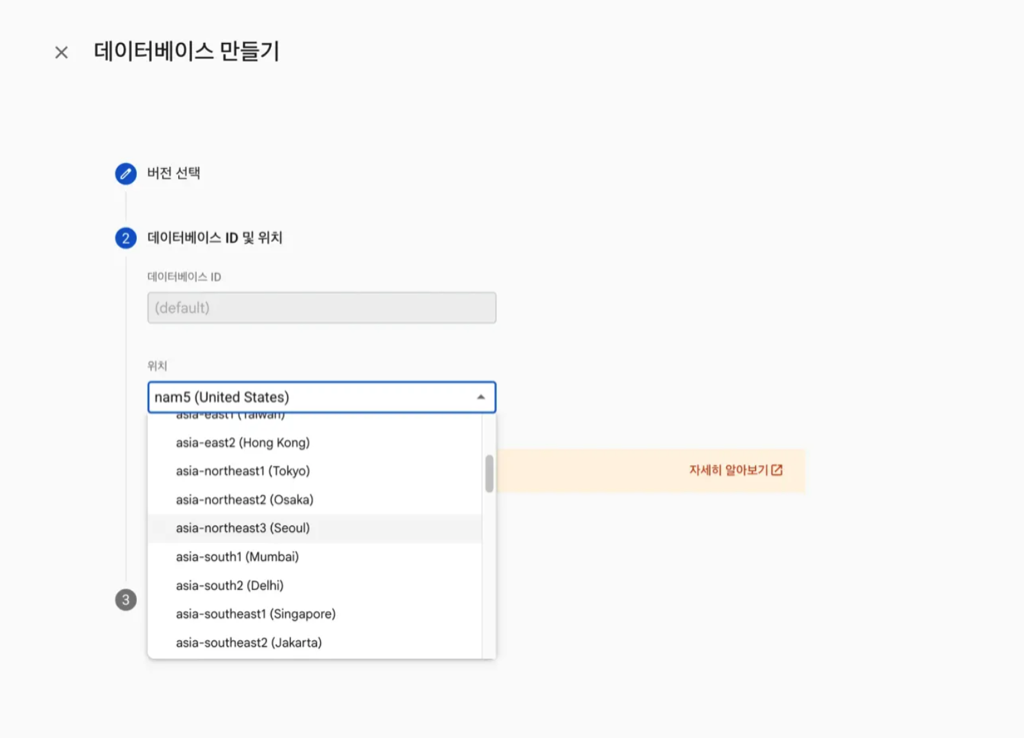Screen dimensions: 1024x738
Task: Click the dropdown caret in the 위치 field
Action: pyautogui.click(x=479, y=397)
